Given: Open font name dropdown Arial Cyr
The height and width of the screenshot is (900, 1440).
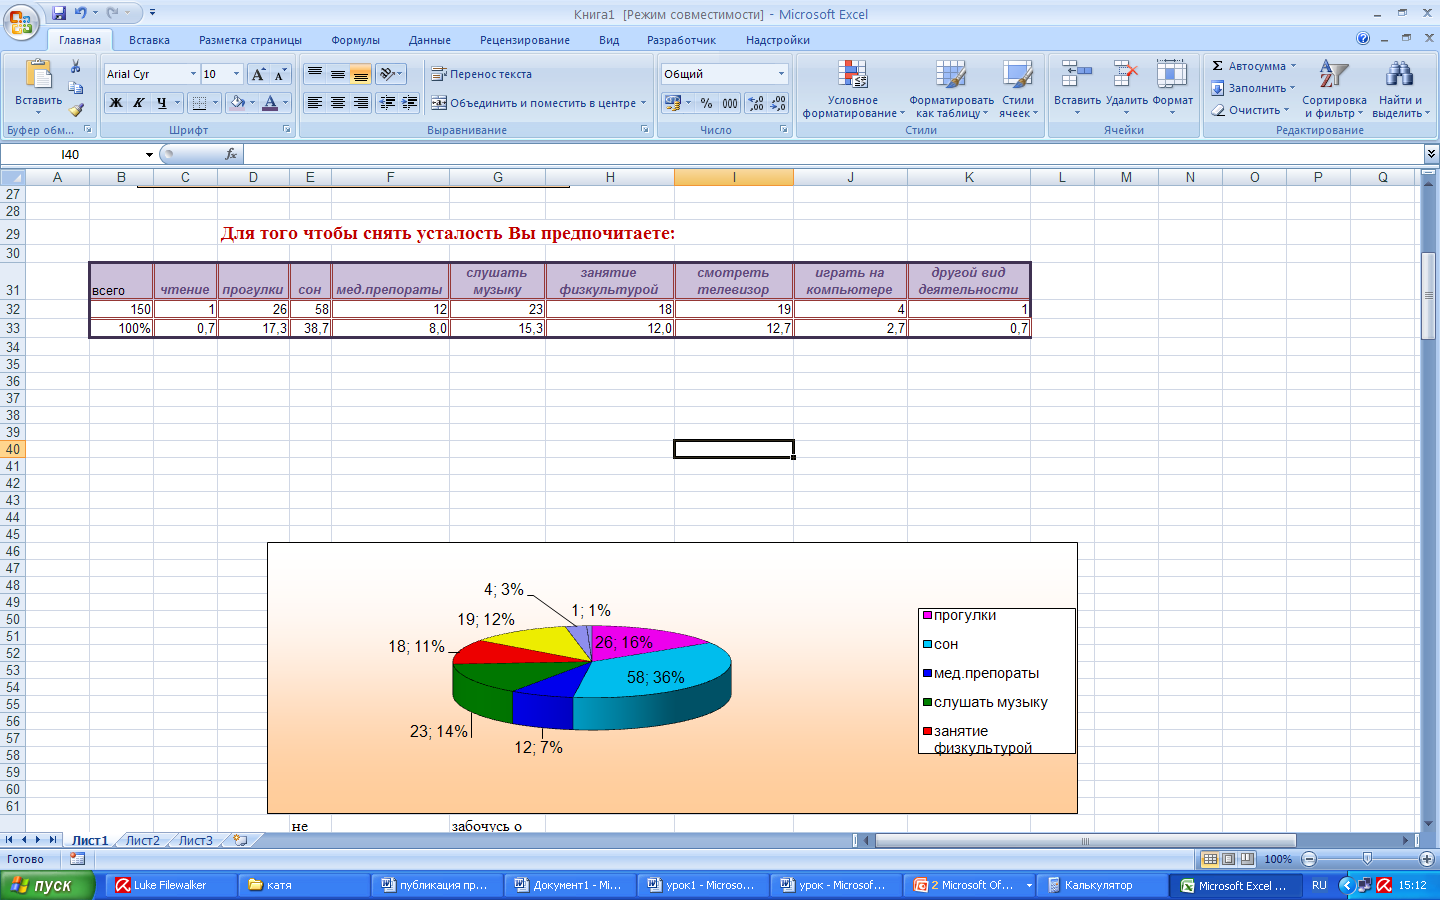Looking at the screenshot, I should [193, 74].
